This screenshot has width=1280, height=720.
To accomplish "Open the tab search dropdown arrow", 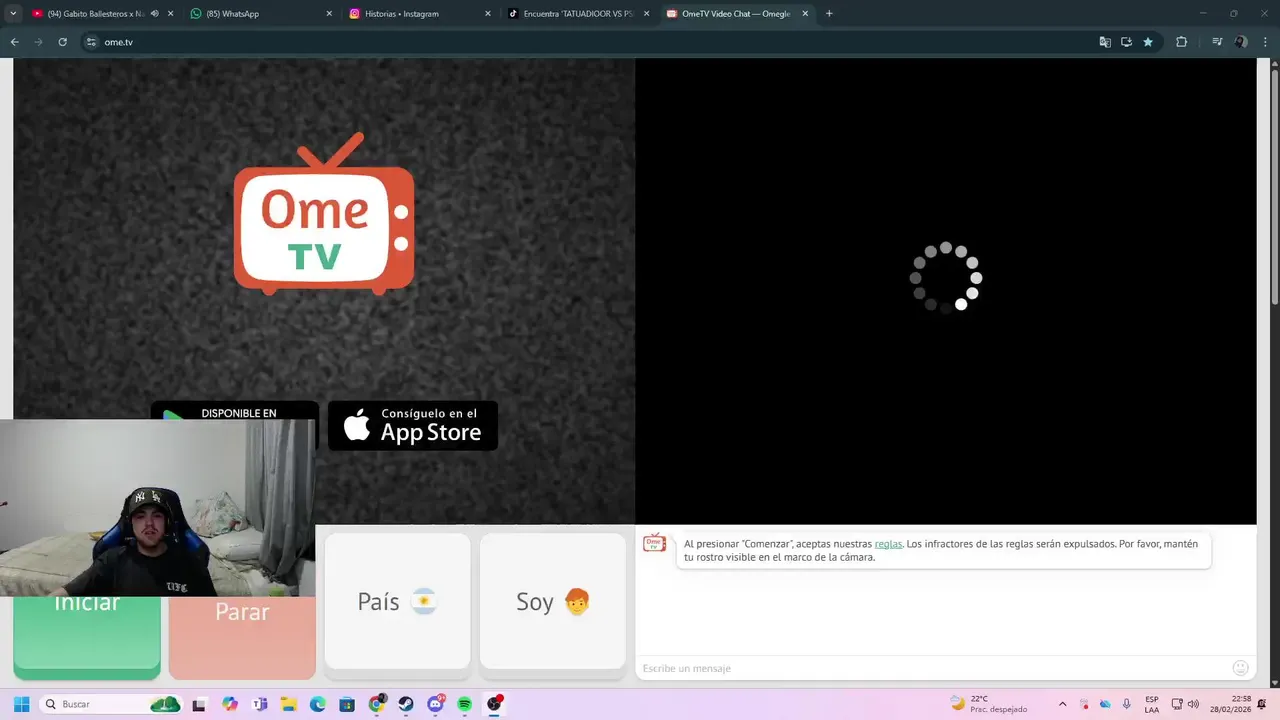I will tap(13, 13).
